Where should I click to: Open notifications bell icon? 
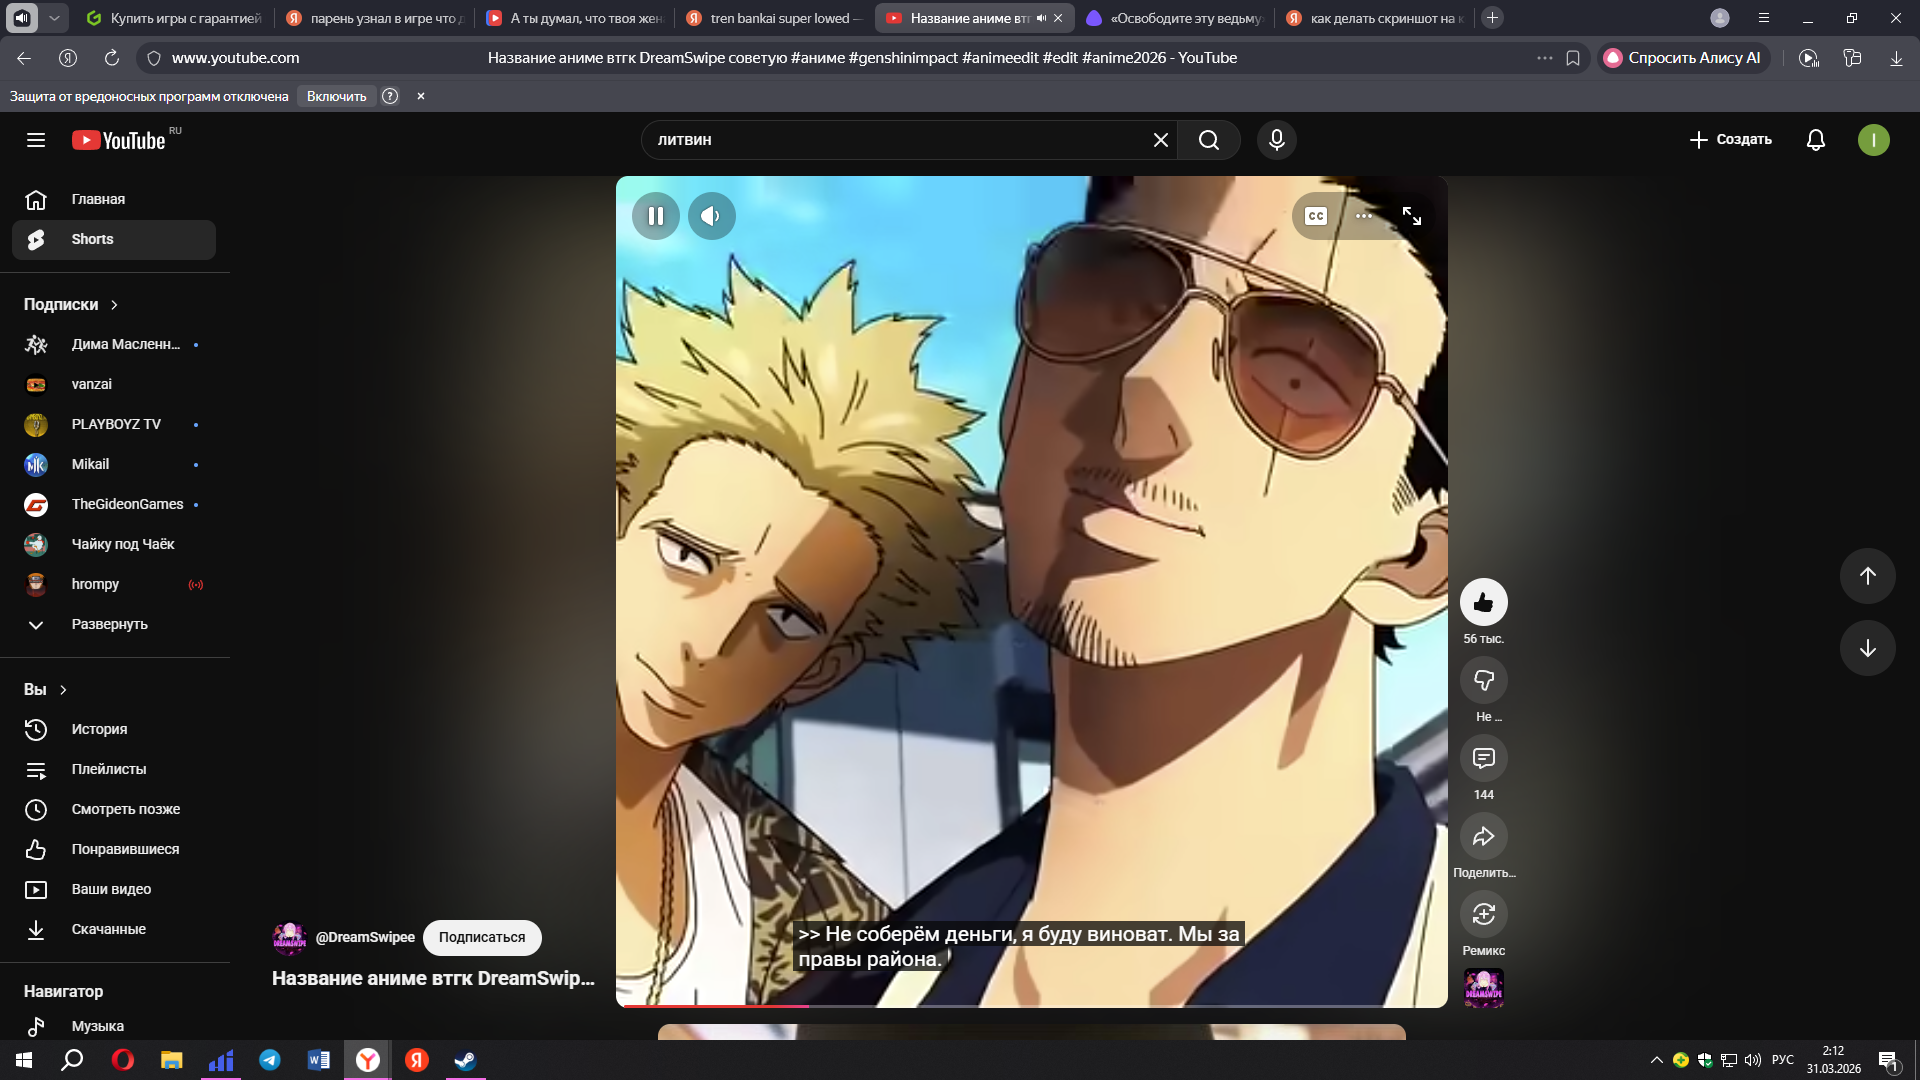point(1815,140)
